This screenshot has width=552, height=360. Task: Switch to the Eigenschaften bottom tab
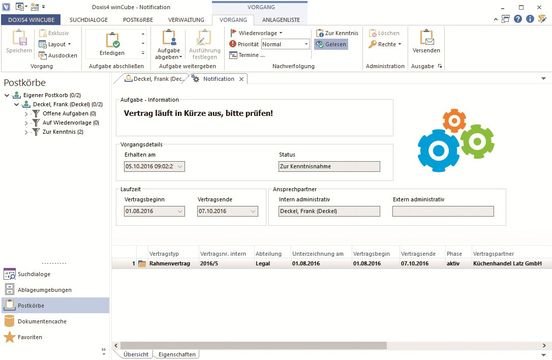tap(177, 354)
